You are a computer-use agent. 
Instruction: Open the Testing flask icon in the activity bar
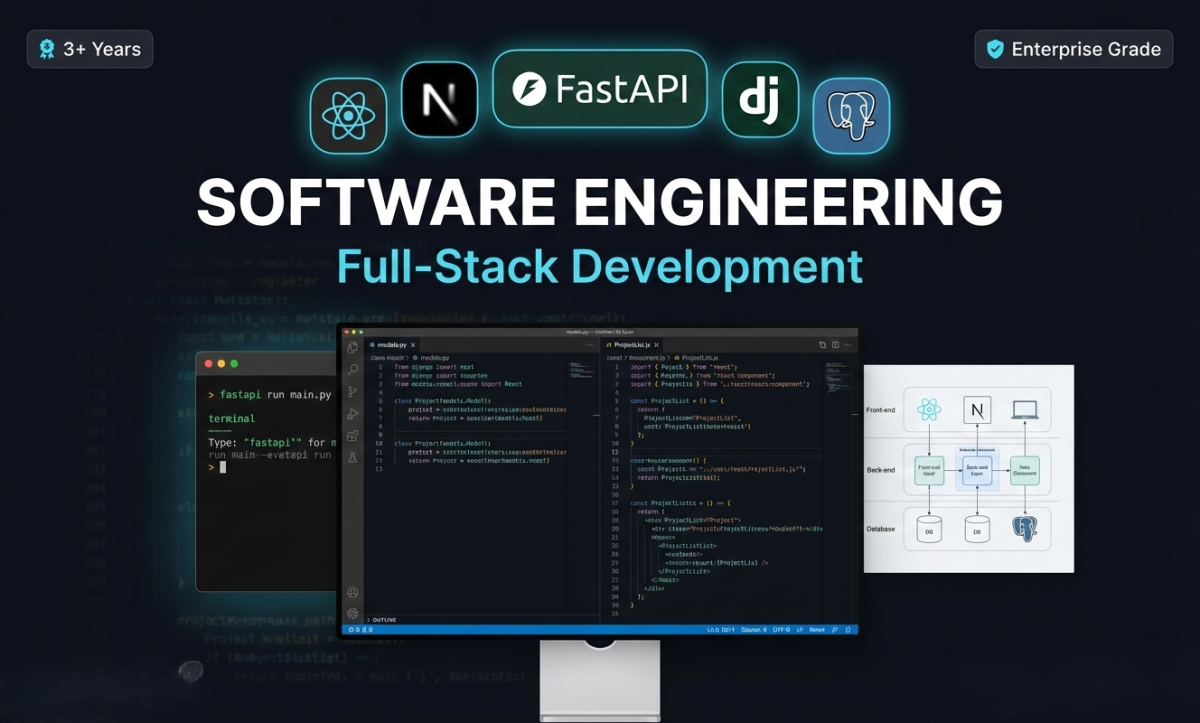(353, 457)
